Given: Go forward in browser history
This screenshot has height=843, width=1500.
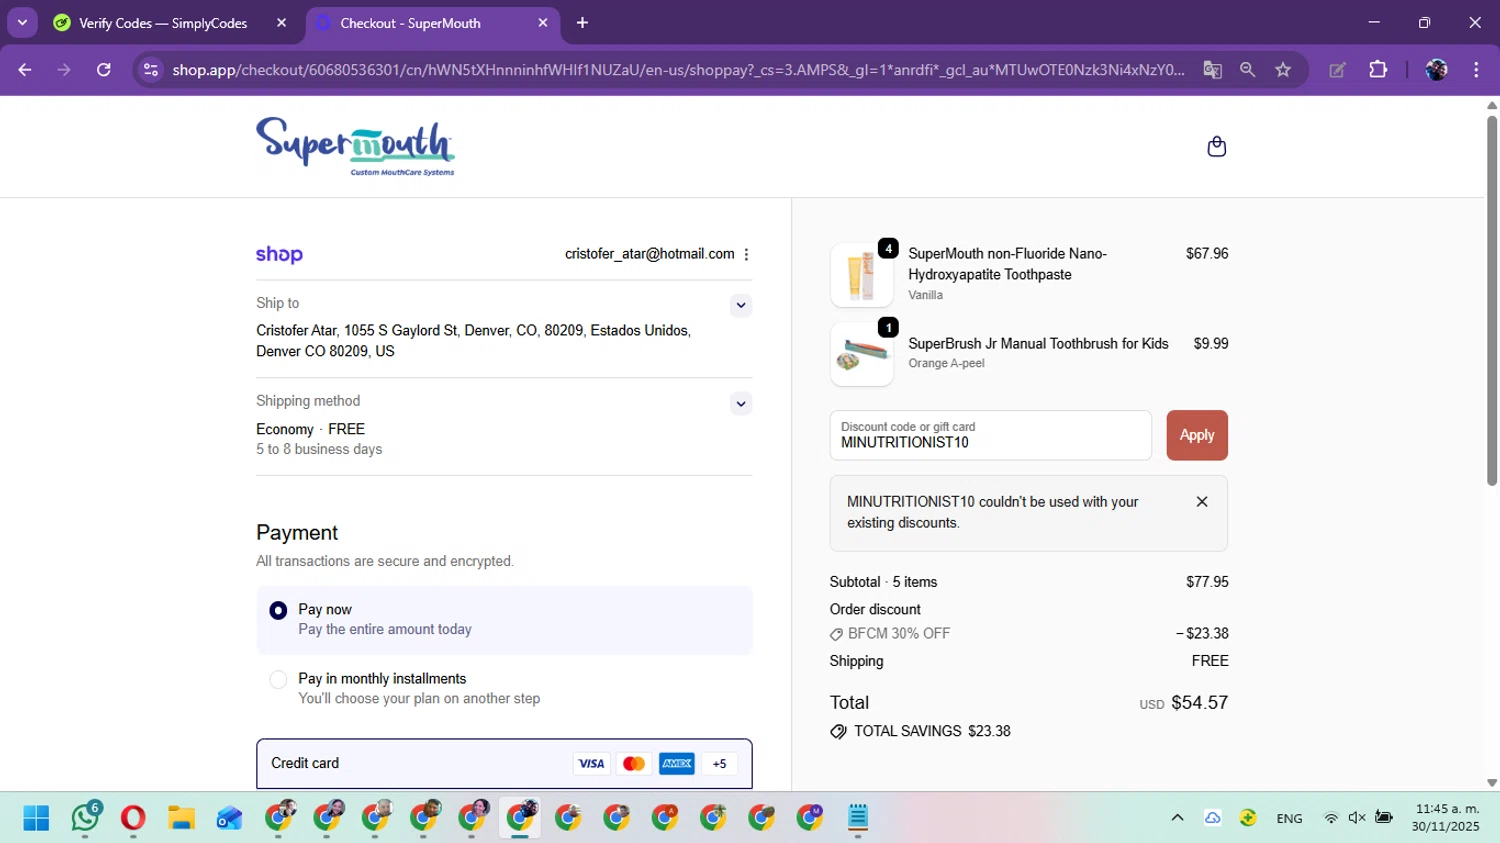Looking at the screenshot, I should (x=64, y=69).
